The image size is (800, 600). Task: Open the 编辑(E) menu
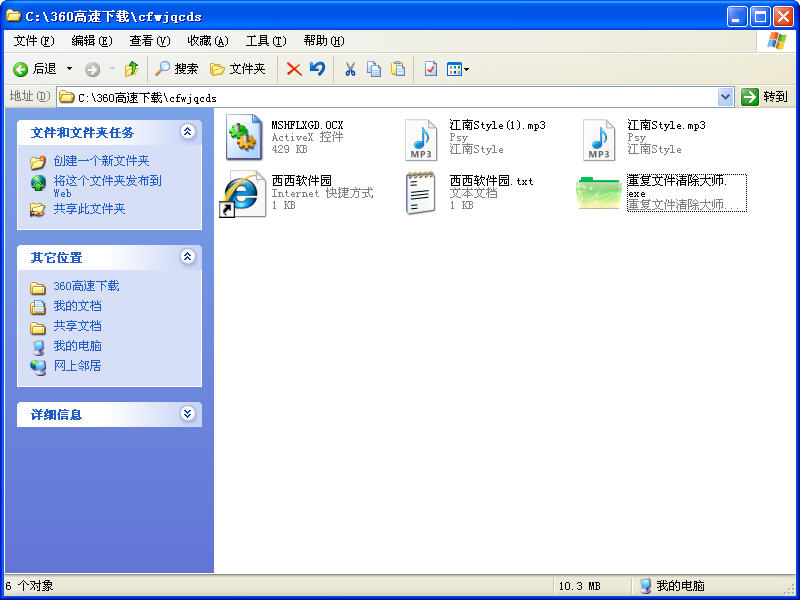[x=92, y=41]
